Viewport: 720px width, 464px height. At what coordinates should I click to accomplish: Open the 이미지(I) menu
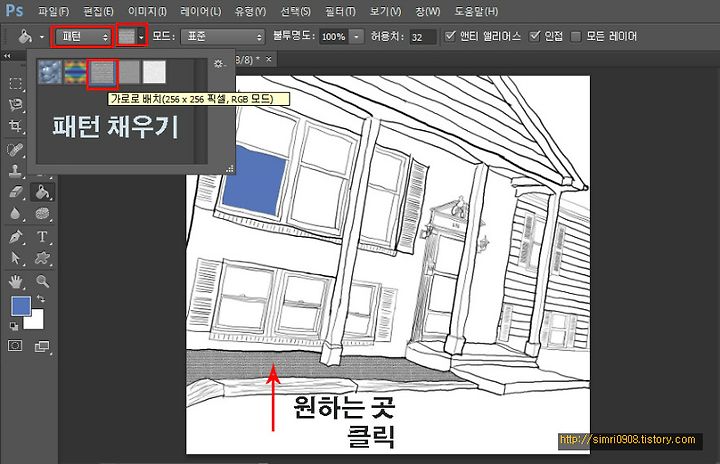147,11
